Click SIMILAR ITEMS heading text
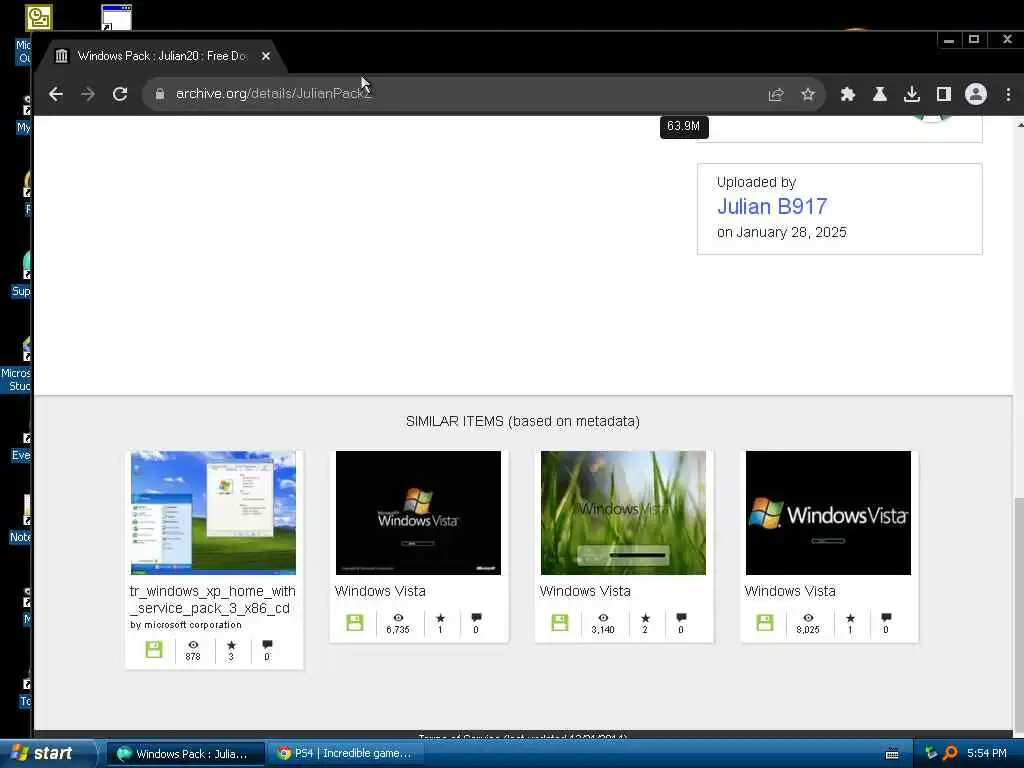The image size is (1024, 768). (522, 421)
